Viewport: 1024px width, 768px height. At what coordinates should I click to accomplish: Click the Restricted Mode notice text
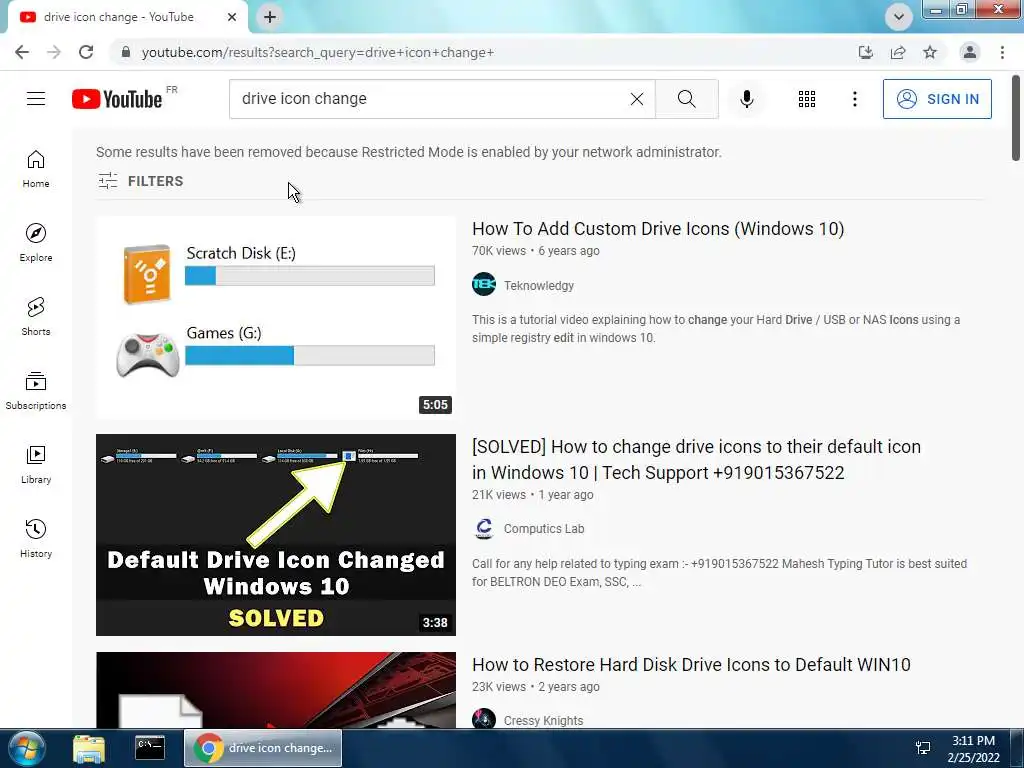coord(409,152)
